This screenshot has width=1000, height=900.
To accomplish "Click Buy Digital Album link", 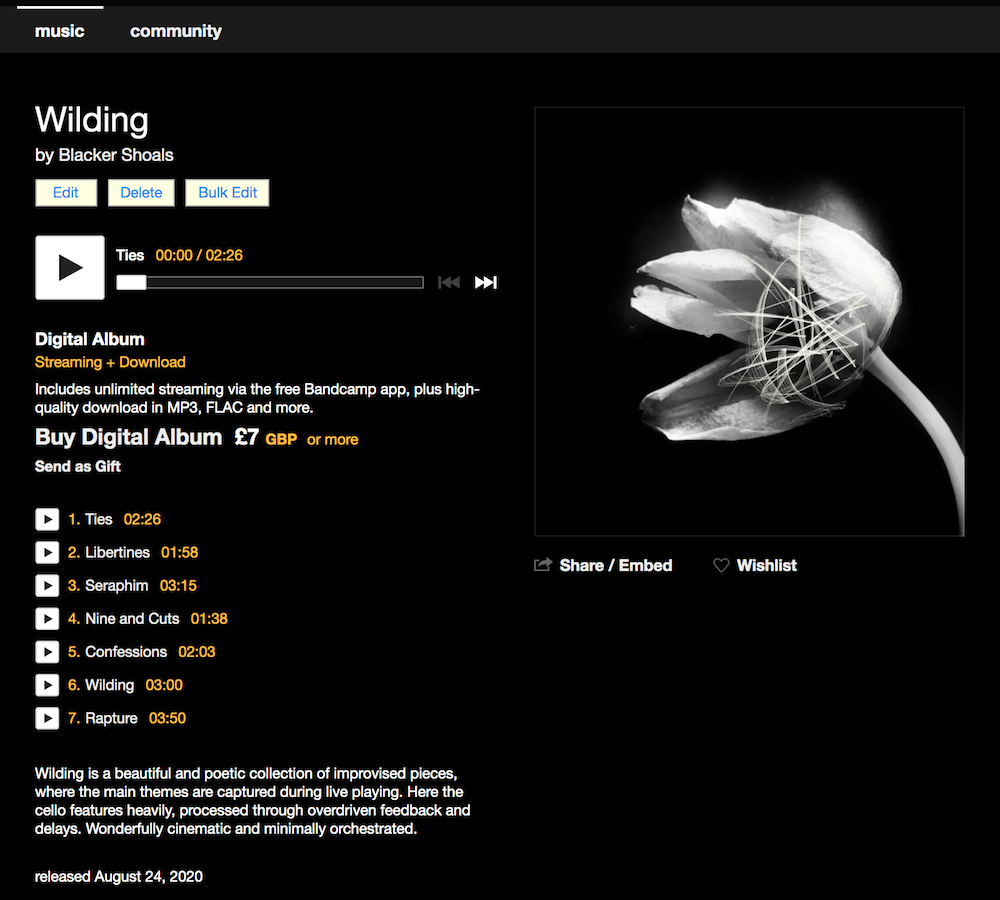I will [x=128, y=438].
